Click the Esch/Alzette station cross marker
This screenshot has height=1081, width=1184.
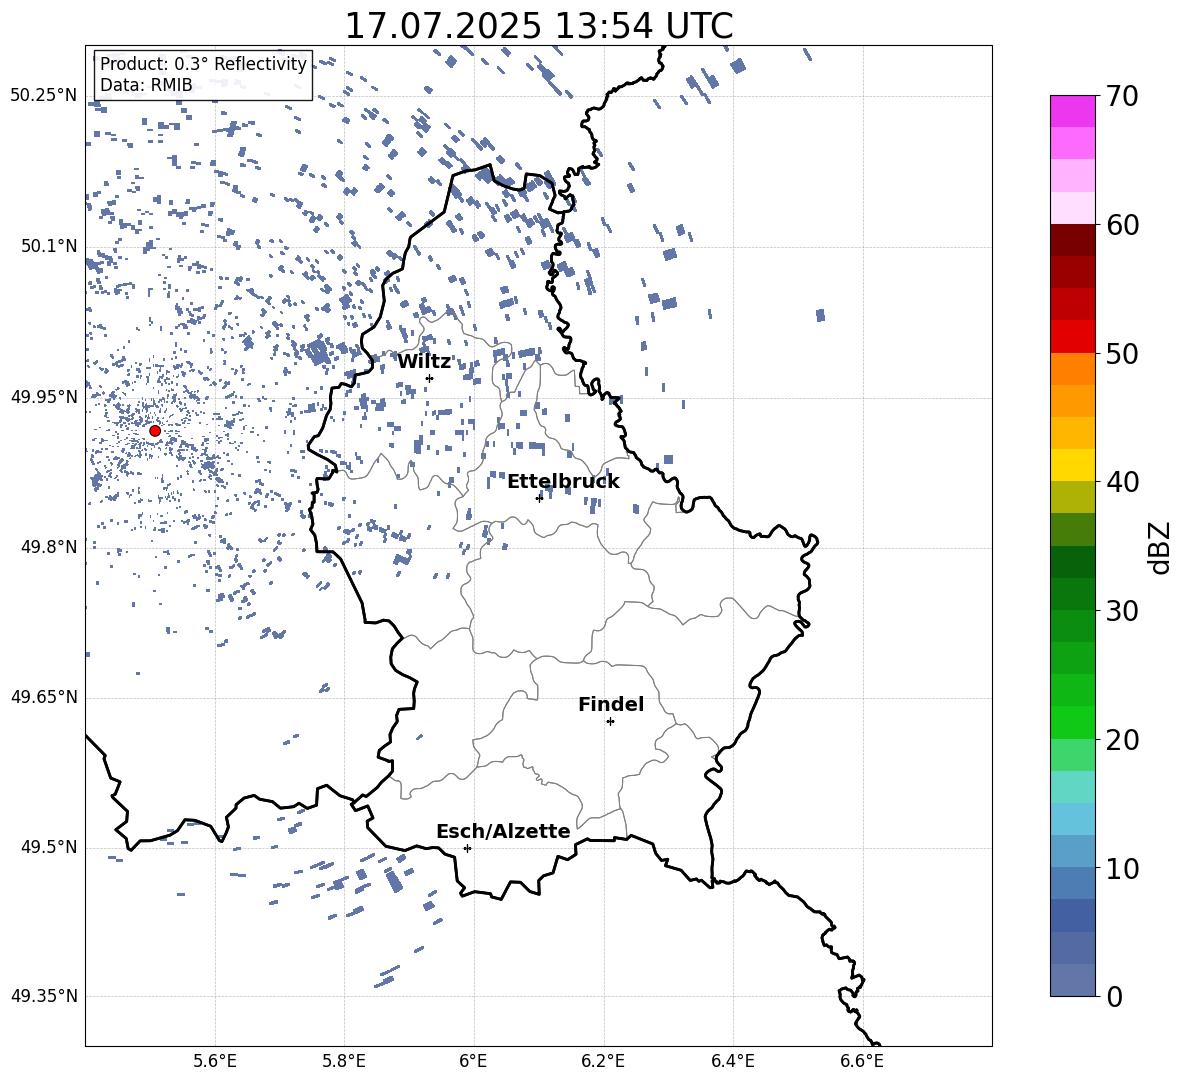(x=467, y=848)
